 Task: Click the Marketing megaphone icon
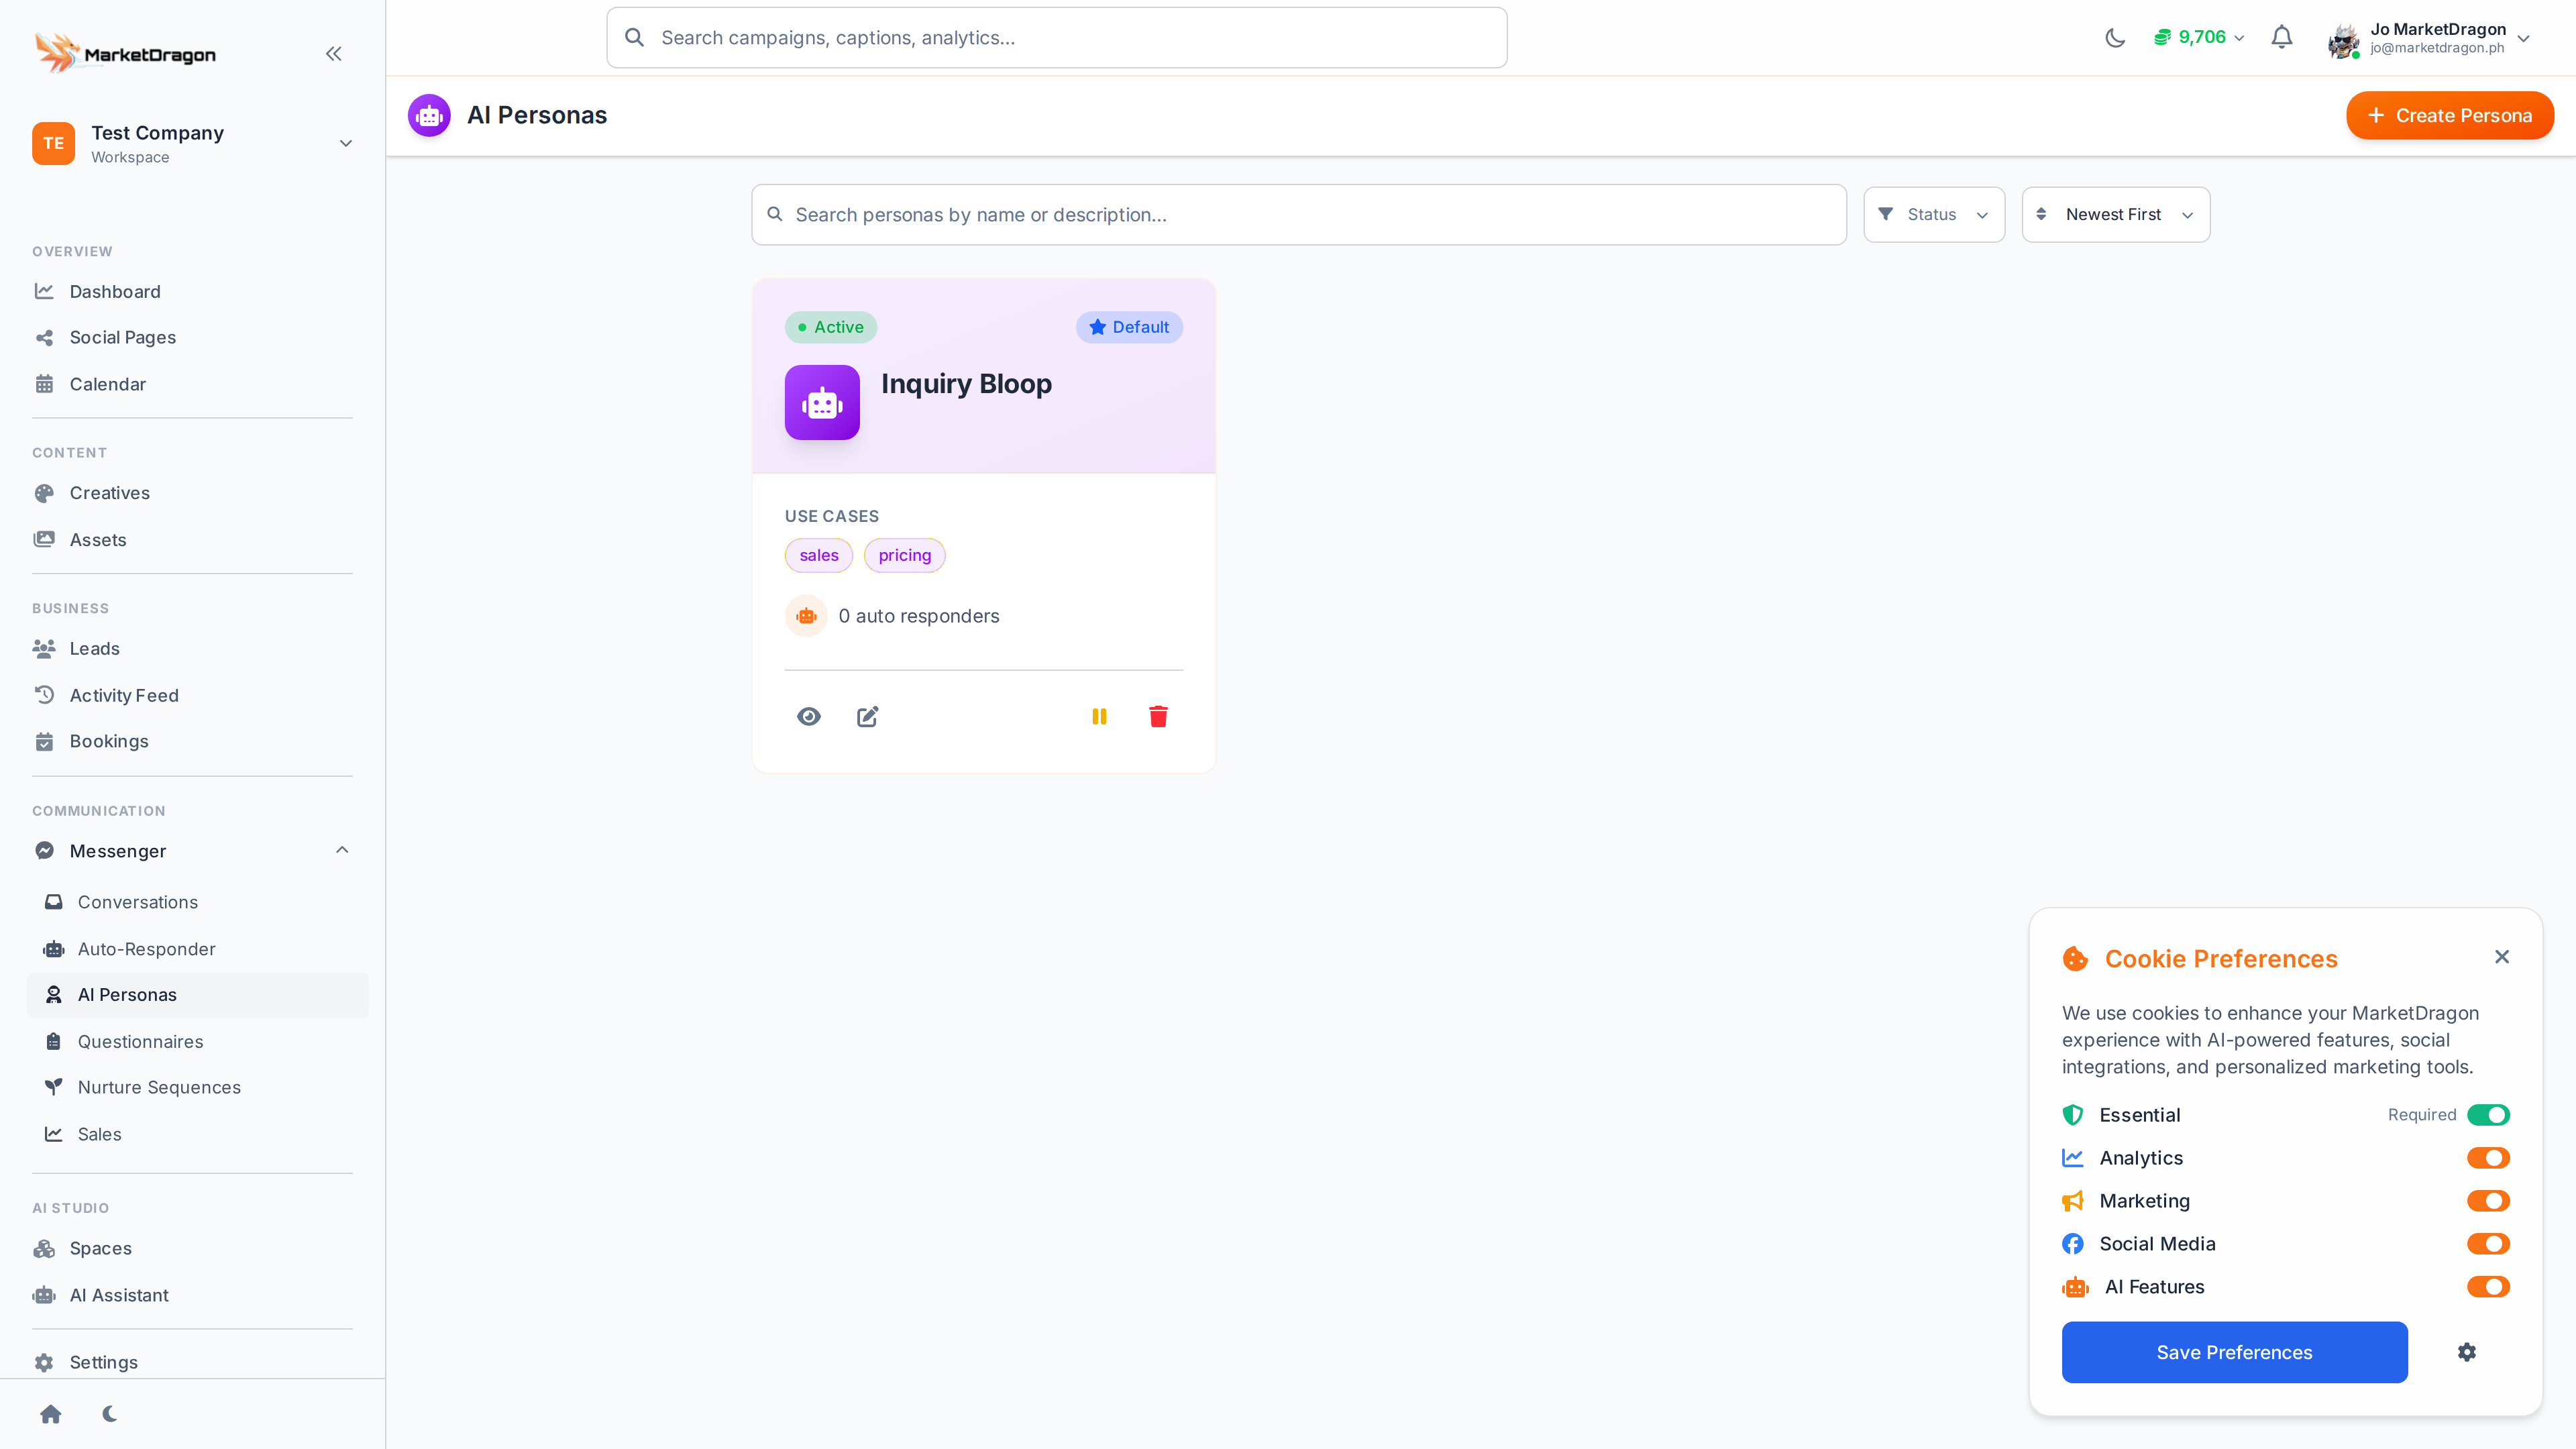click(x=2073, y=1201)
